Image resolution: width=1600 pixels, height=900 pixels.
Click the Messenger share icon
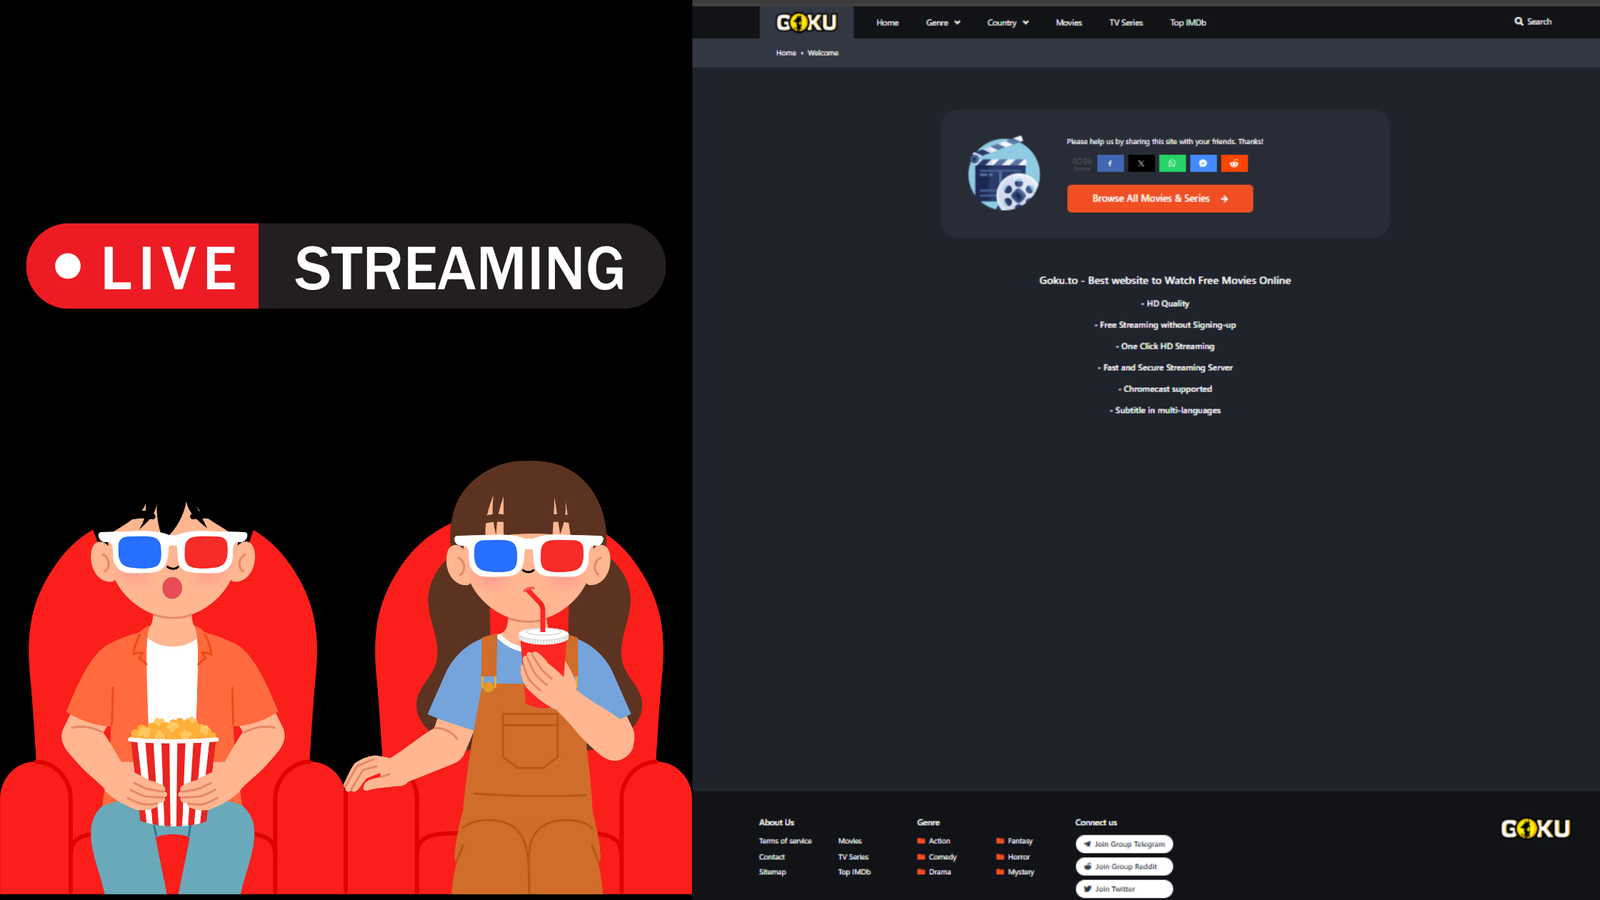[x=1203, y=163]
